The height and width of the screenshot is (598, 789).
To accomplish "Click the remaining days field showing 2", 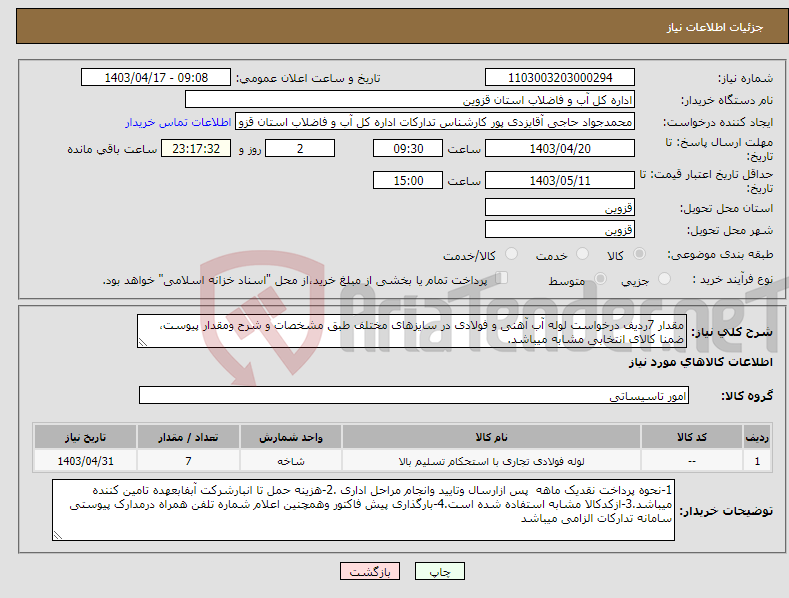I will (x=300, y=148).
